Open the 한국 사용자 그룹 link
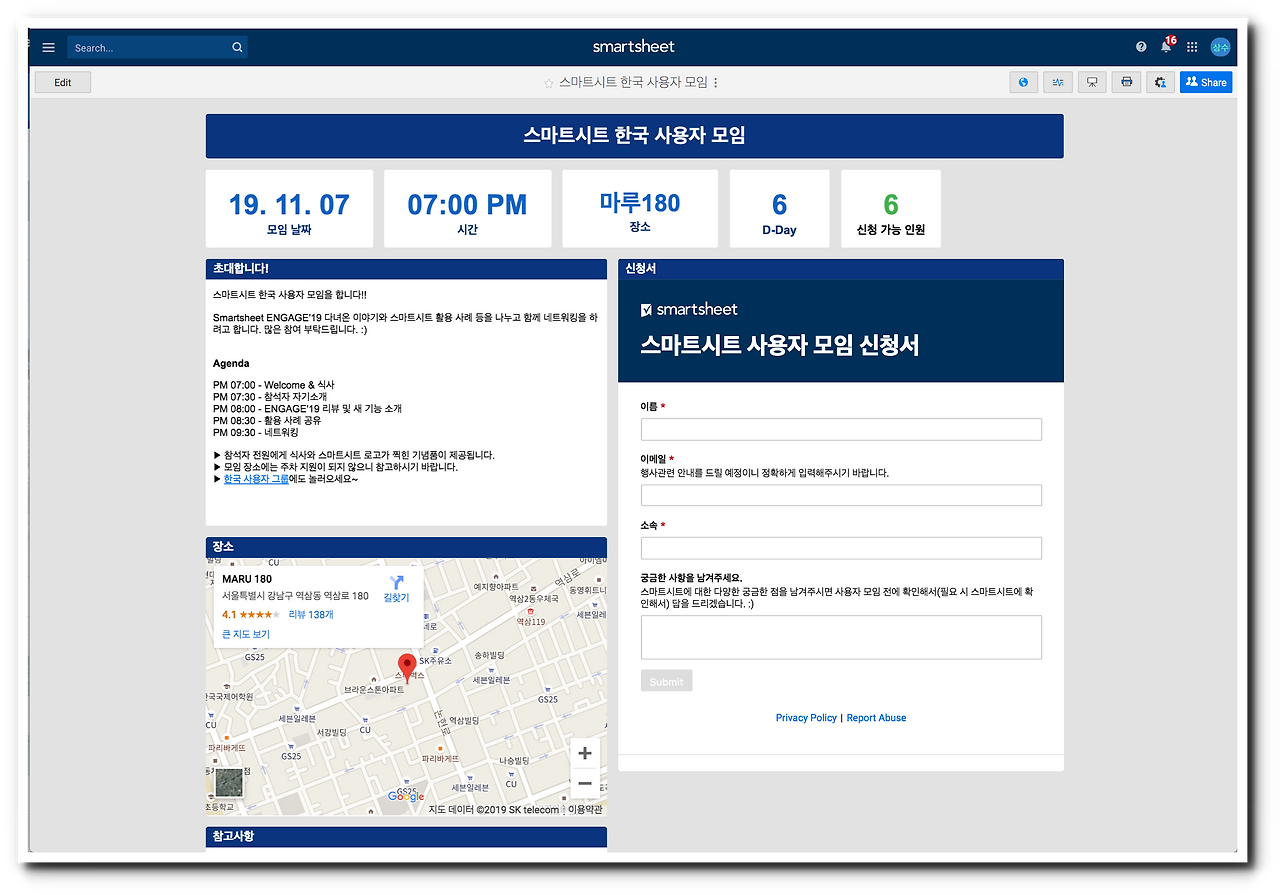Screen dimensions: 1280x895 (x=256, y=479)
